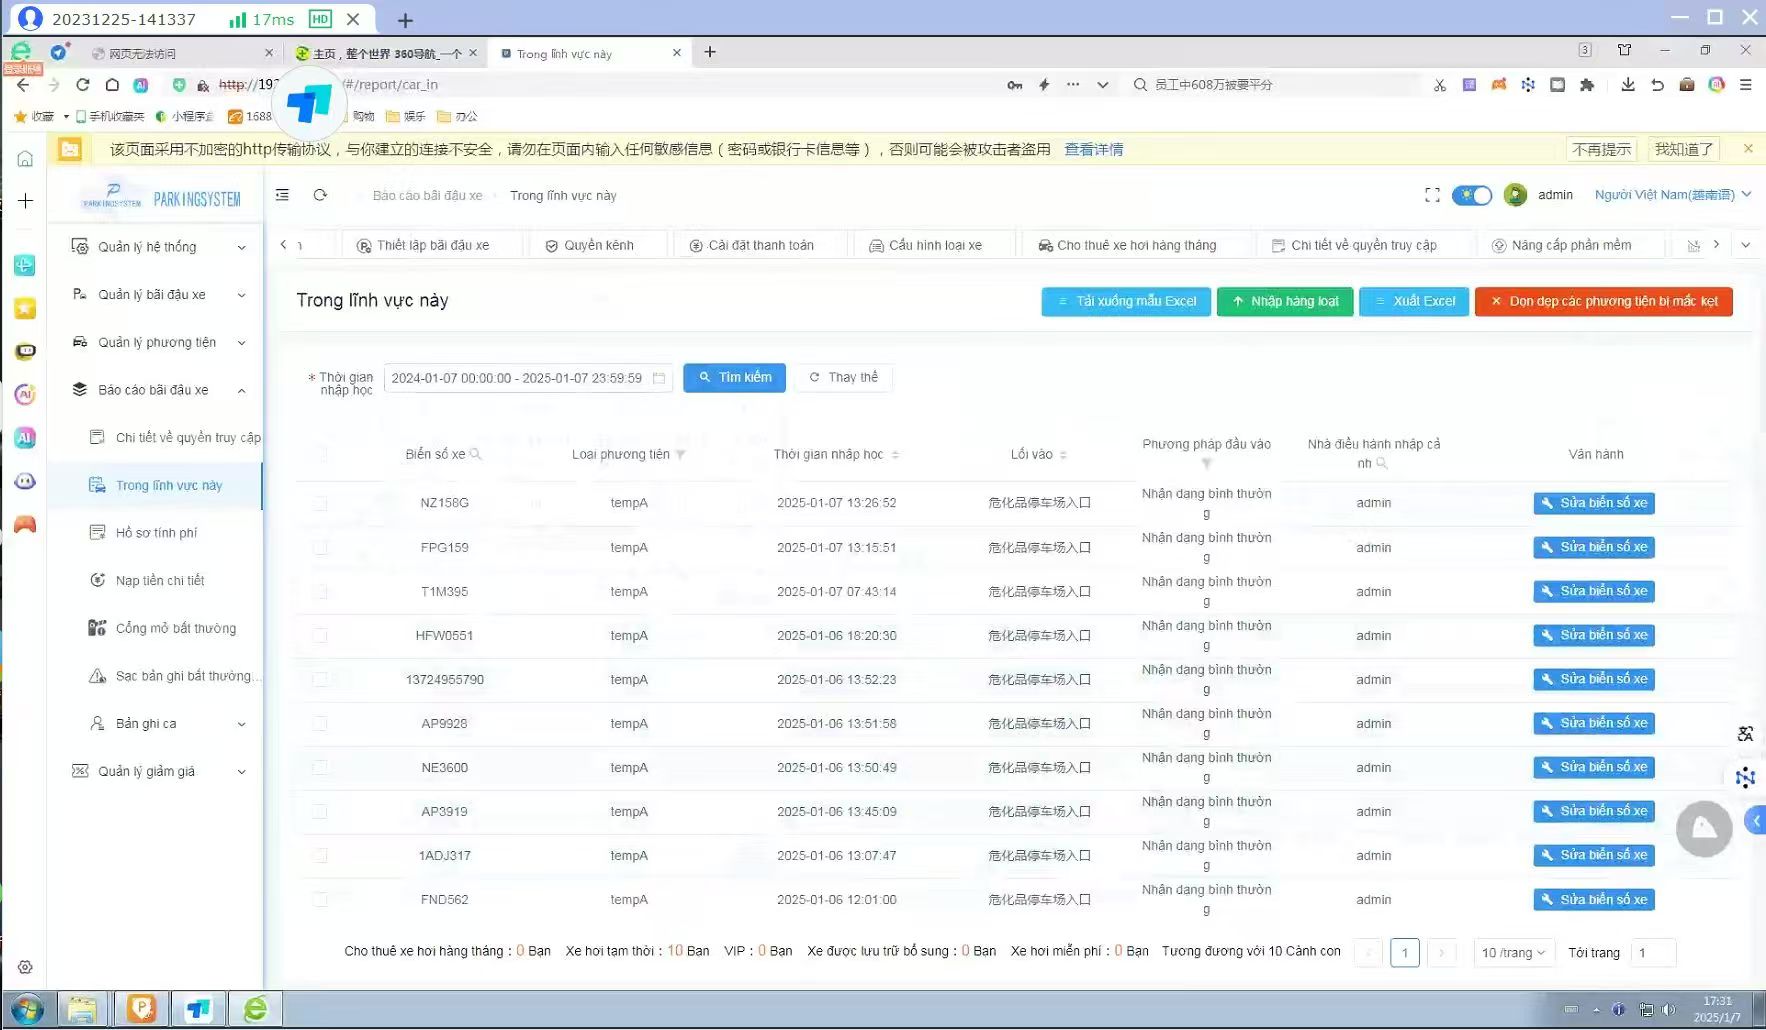This screenshot has height=1030, width=1766.
Task: Click the Tìm kiếm search button
Action: (734, 378)
